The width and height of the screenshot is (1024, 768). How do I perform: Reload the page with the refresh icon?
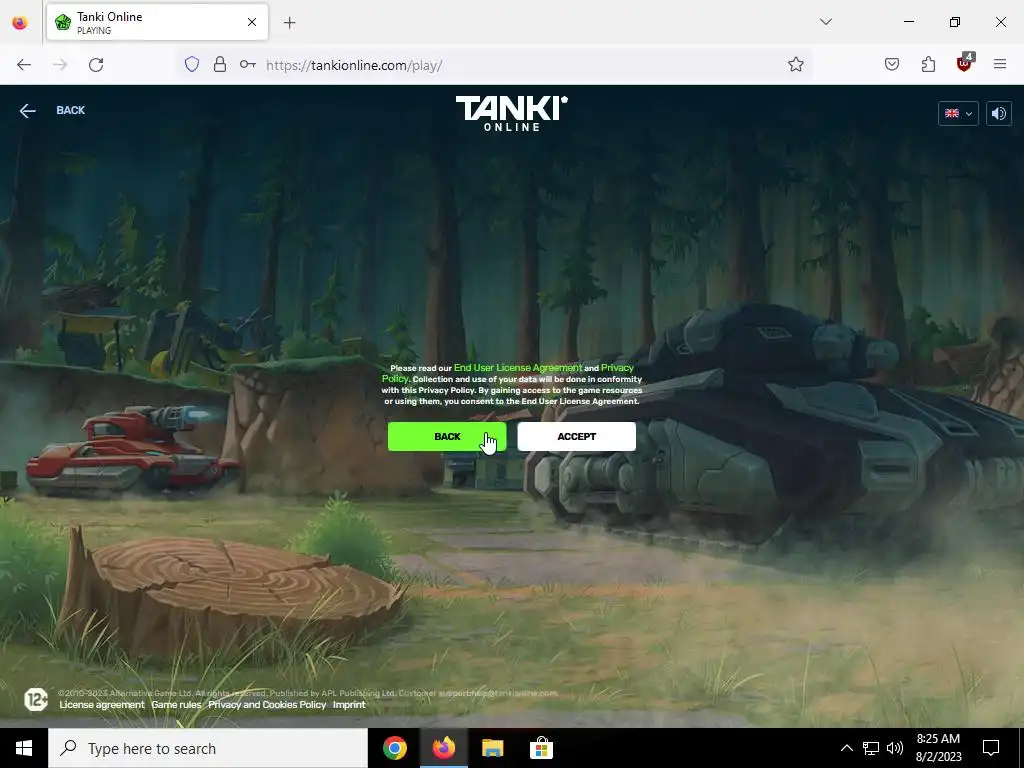pos(96,65)
